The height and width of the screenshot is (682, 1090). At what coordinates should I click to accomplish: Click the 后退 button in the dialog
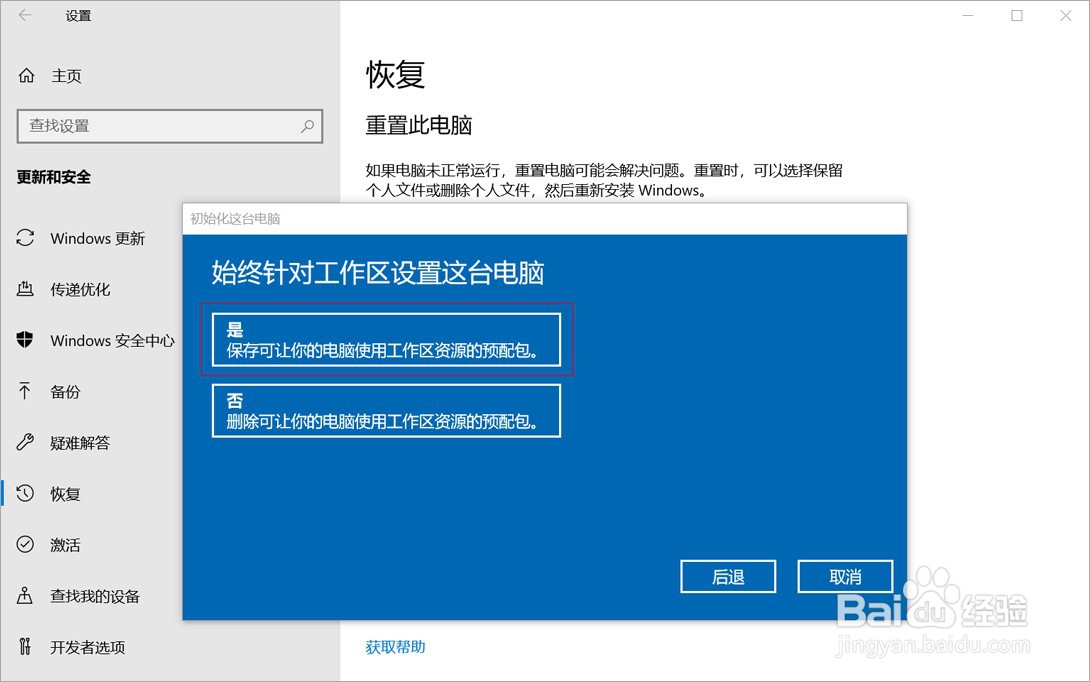(x=728, y=576)
